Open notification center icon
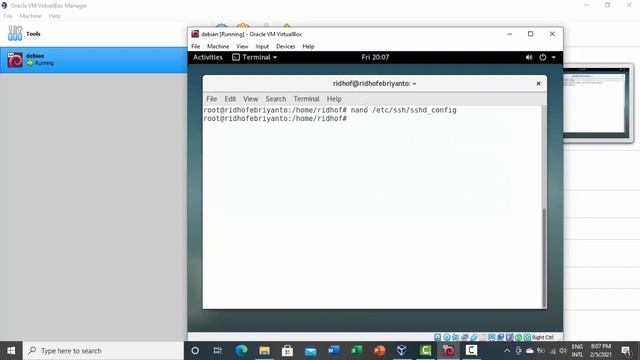The width and height of the screenshot is (640, 360). [x=626, y=350]
